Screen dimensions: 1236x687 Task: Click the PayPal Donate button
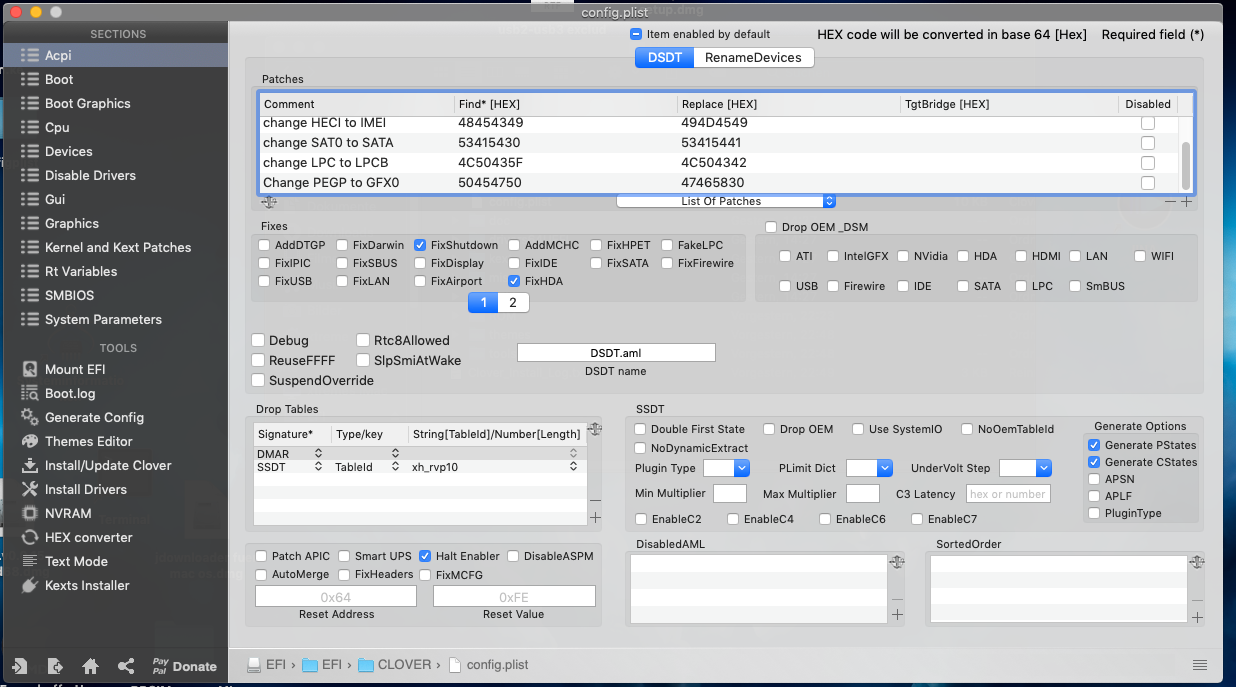(x=184, y=666)
